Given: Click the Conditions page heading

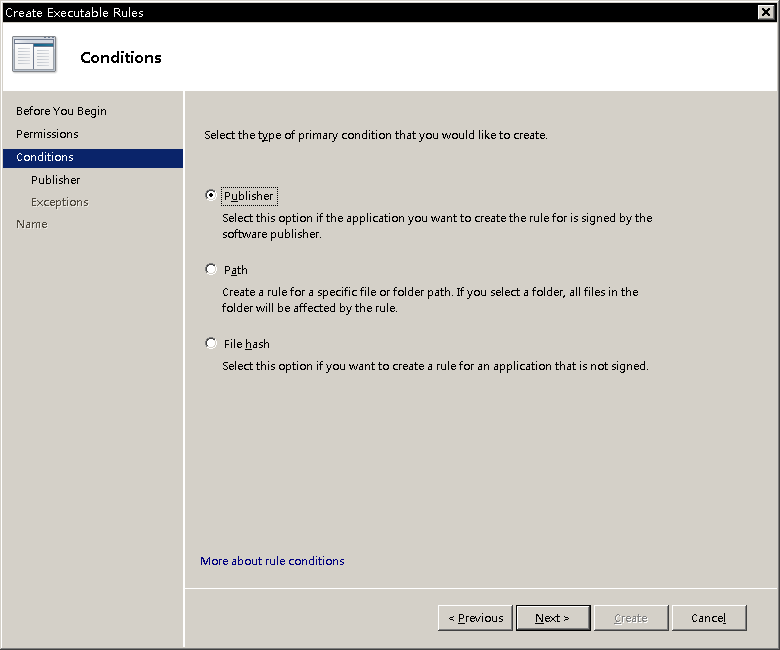Looking at the screenshot, I should (121, 58).
